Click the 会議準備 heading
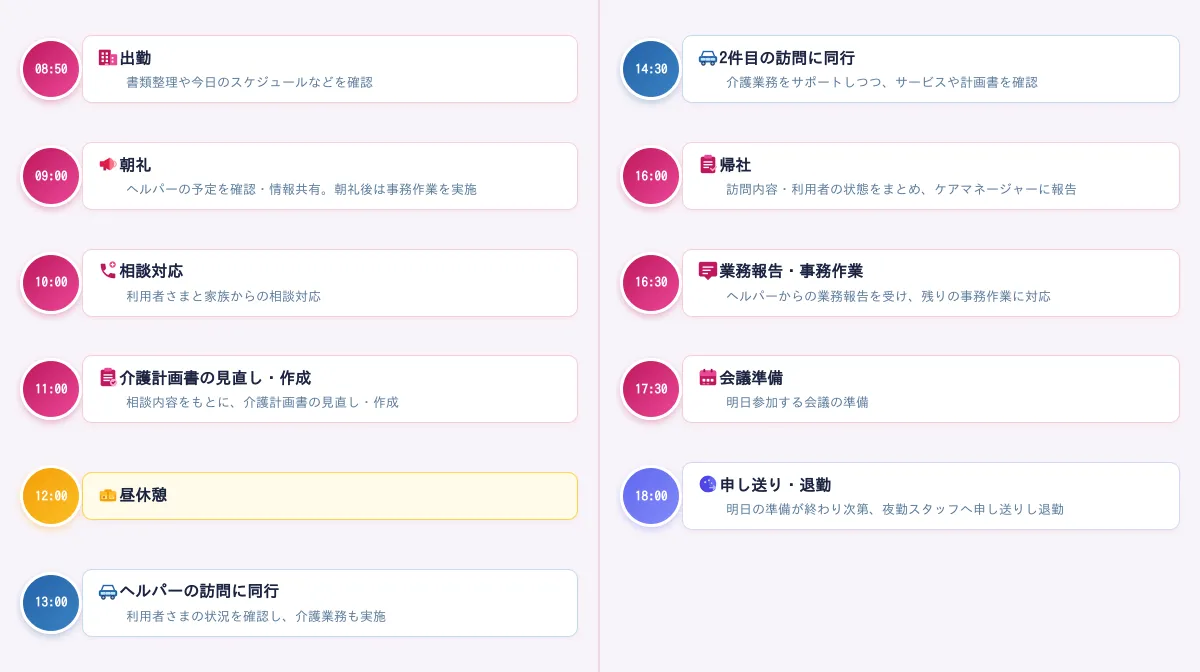 click(752, 378)
